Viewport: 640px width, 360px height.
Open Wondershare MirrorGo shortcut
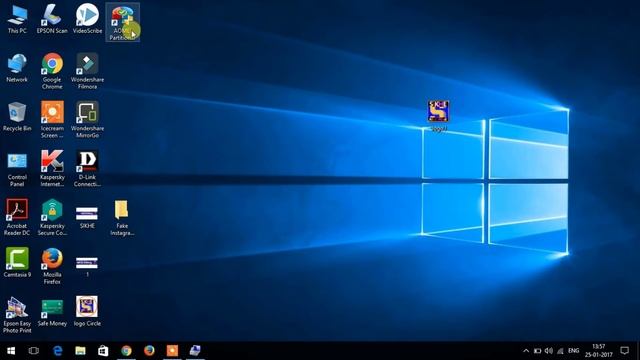pyautogui.click(x=87, y=120)
